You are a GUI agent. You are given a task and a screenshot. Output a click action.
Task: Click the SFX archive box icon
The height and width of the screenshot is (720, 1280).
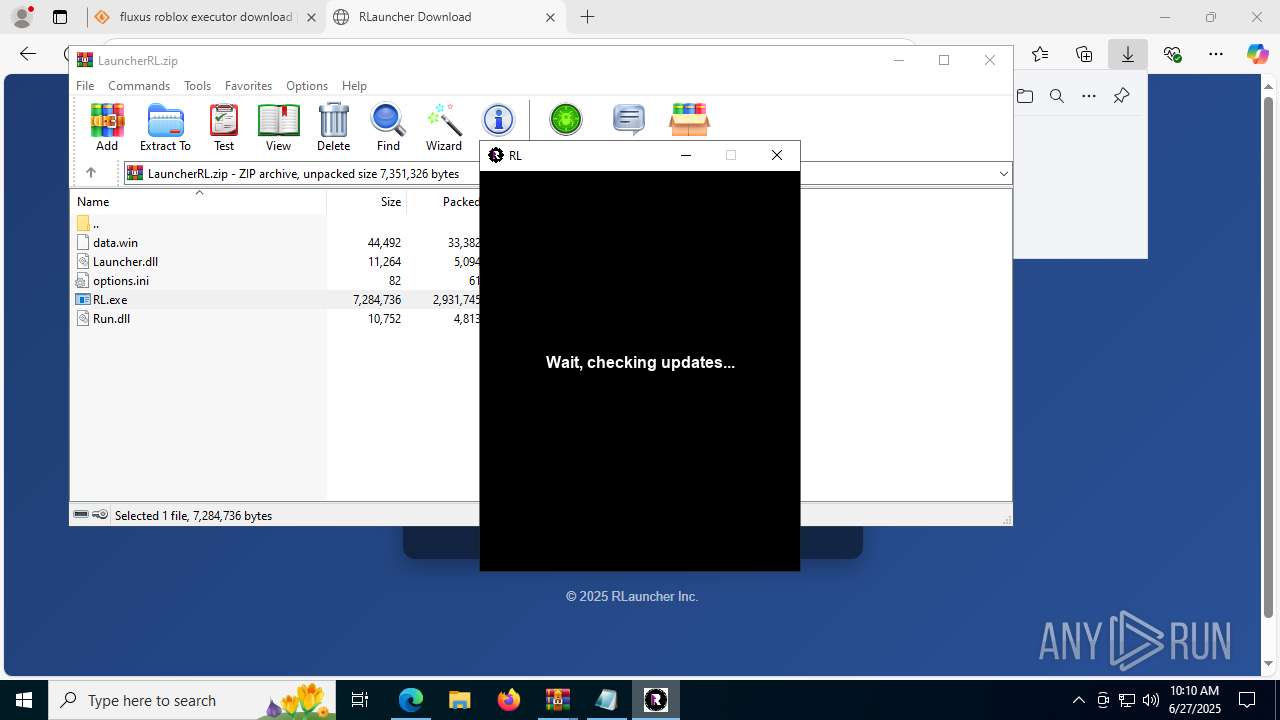click(689, 120)
